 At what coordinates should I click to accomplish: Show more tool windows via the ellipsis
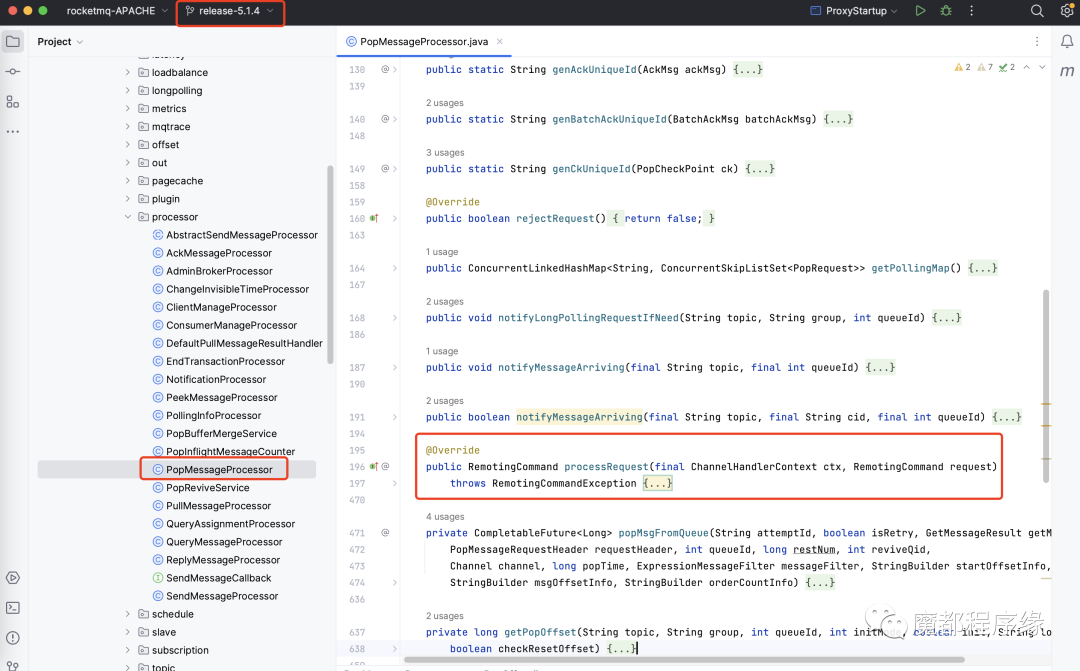(x=12, y=131)
